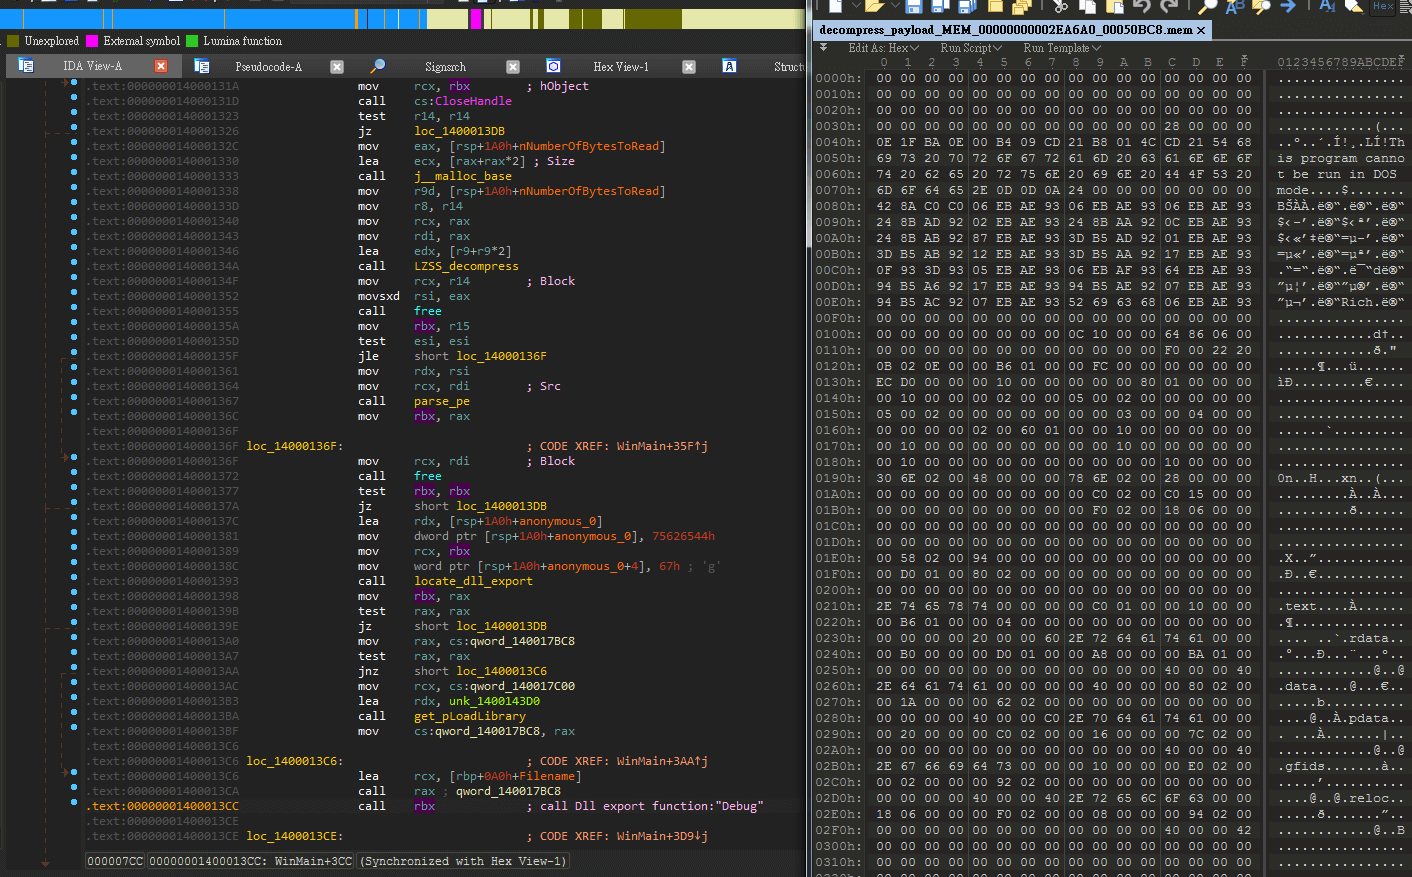Click the Replace 'AB' icon in hex editor toolbar

pyautogui.click(x=1235, y=6)
